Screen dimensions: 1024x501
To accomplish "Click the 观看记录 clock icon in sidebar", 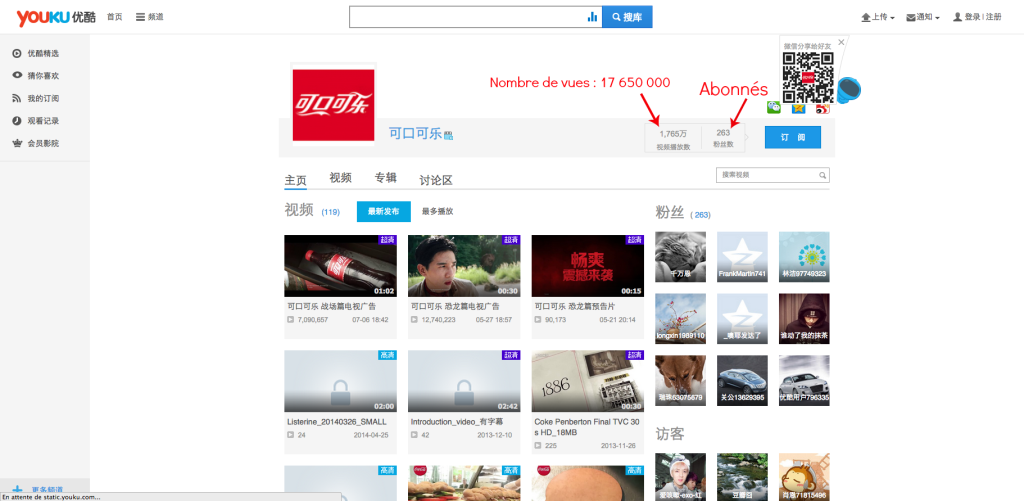I will click(x=17, y=121).
